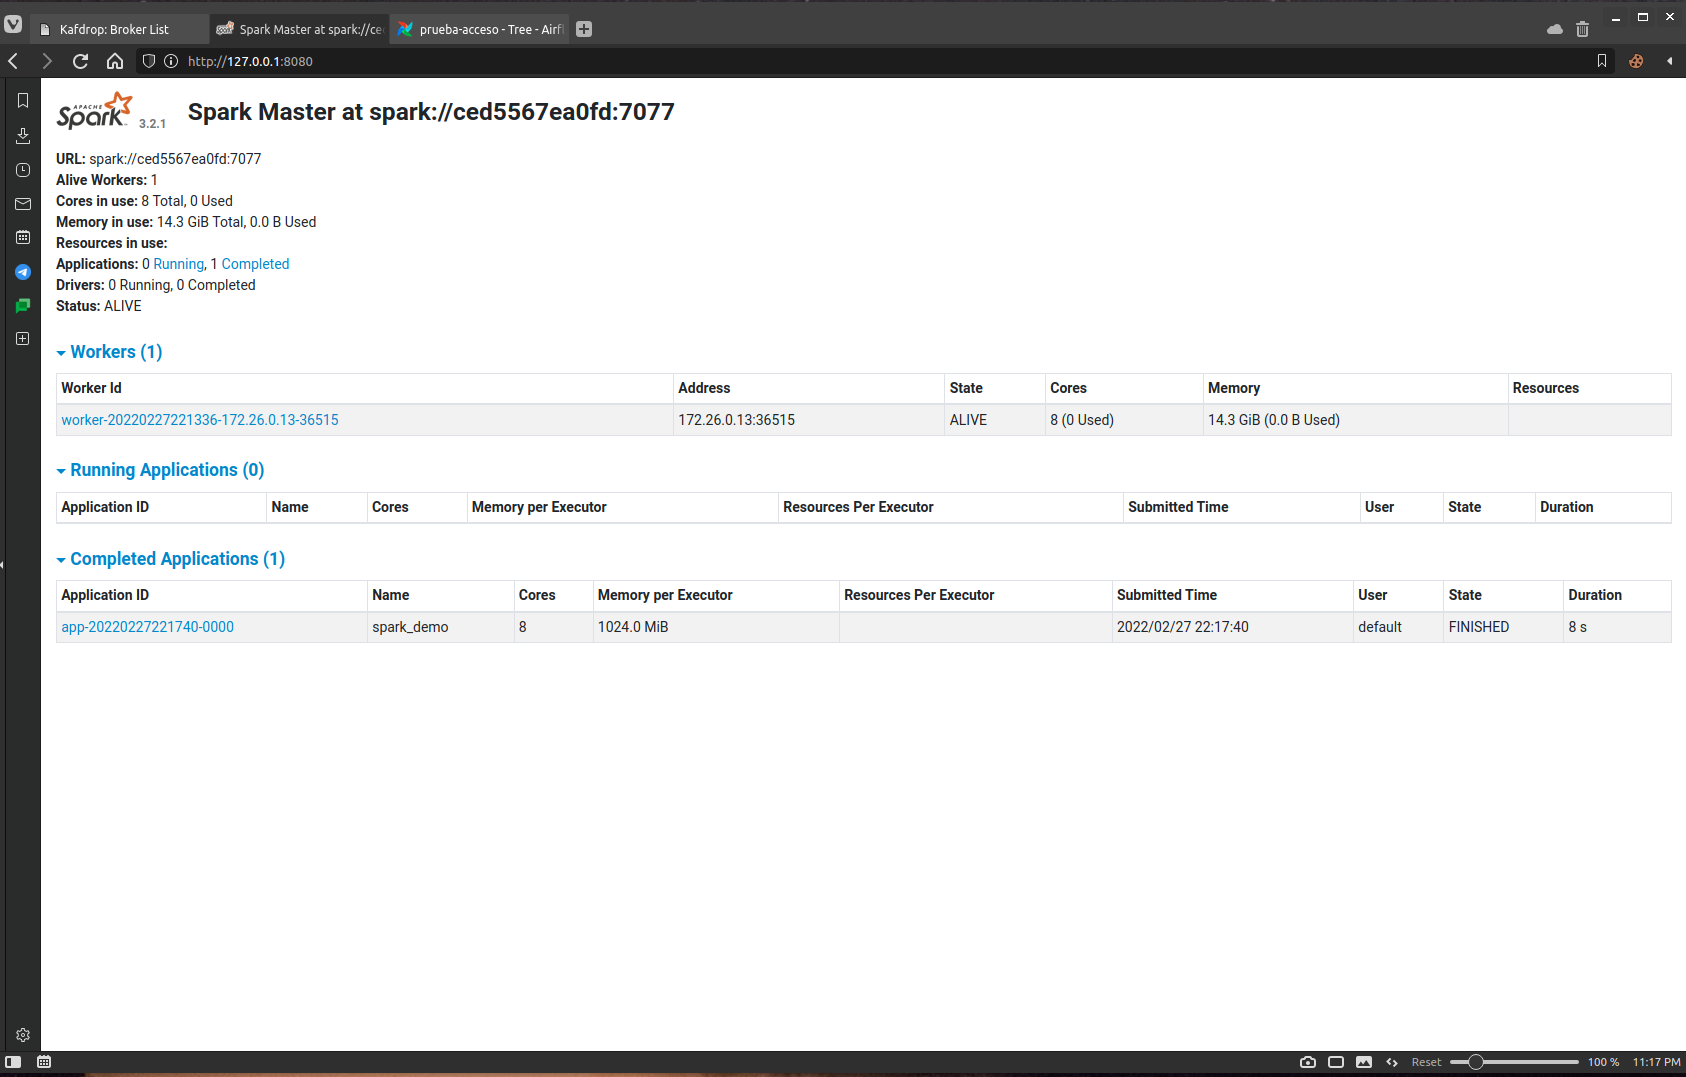Open a new tab

pos(584,29)
